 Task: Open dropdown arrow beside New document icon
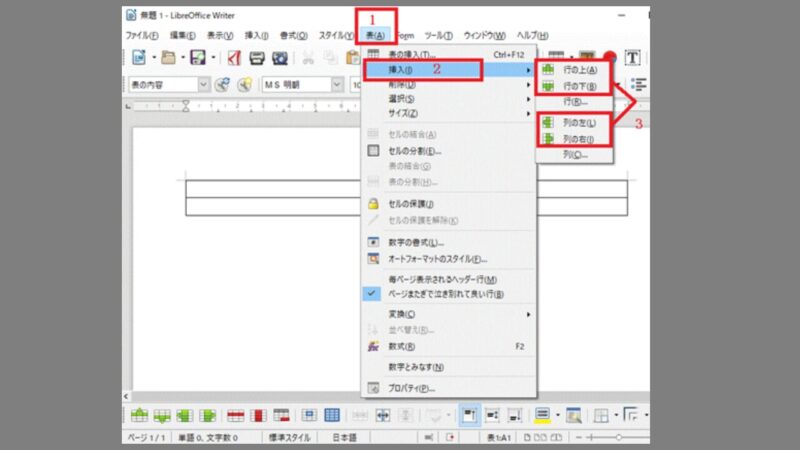click(x=154, y=58)
